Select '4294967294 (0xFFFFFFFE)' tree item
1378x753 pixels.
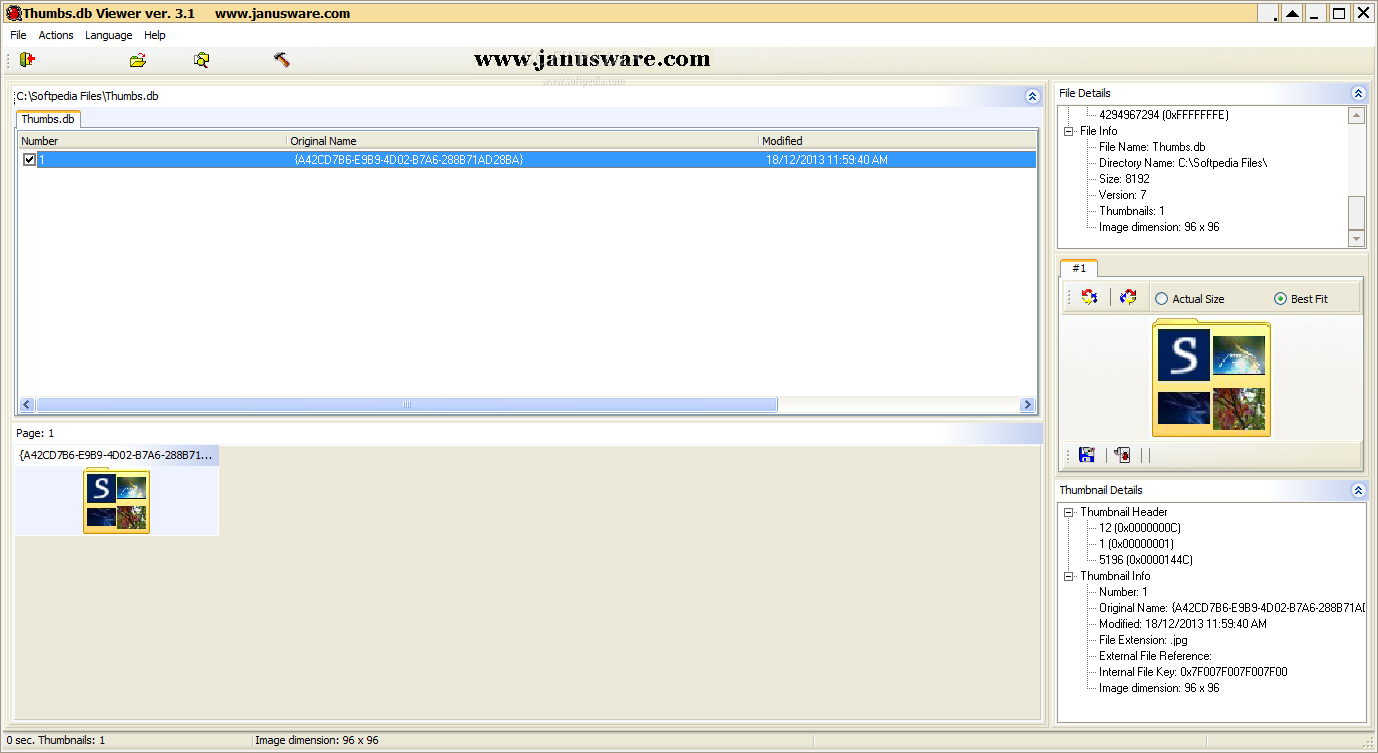(x=1164, y=115)
